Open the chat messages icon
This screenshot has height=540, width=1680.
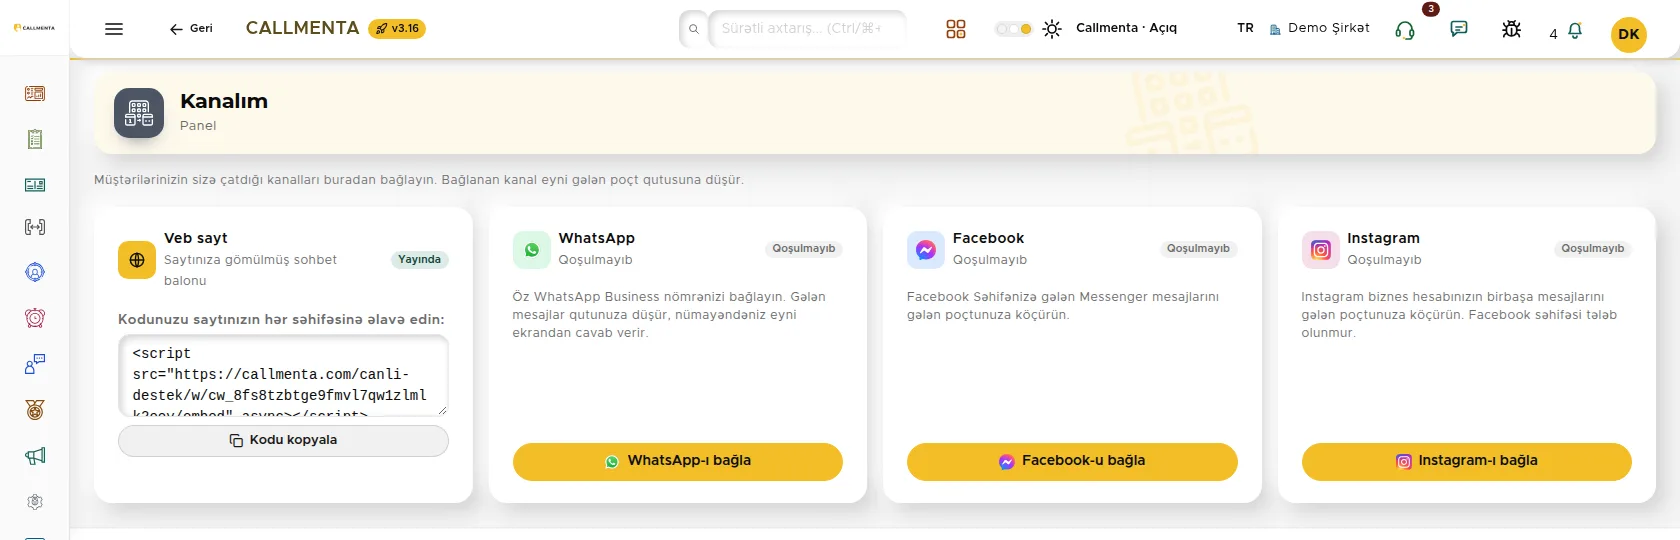point(1459,29)
